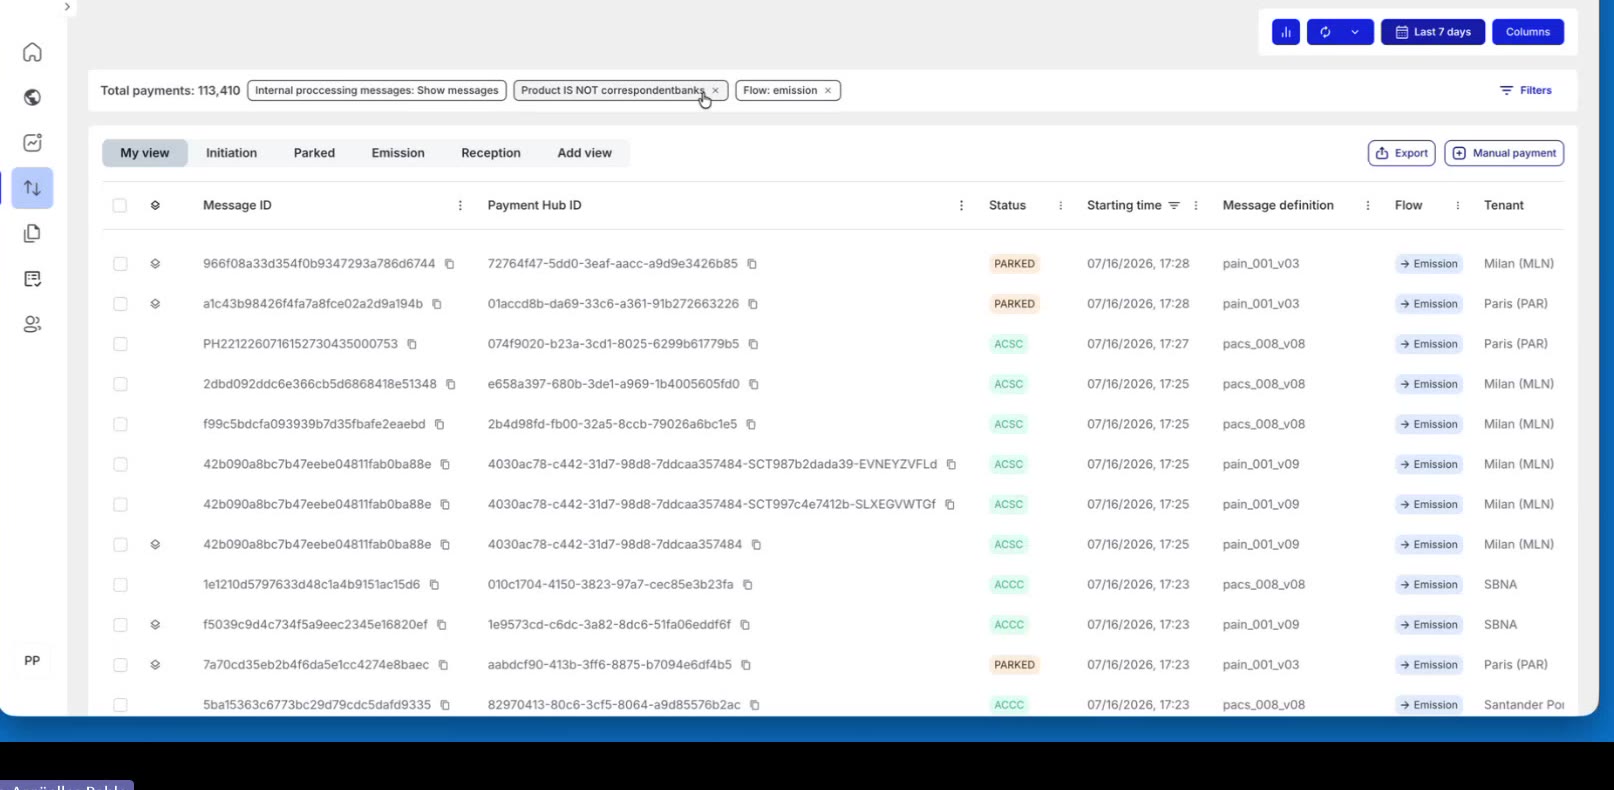The width and height of the screenshot is (1614, 790).
Task: Copy Payment Hub ID ending SCT987b2dada39-EVNEYZVFLd
Action: 951,464
